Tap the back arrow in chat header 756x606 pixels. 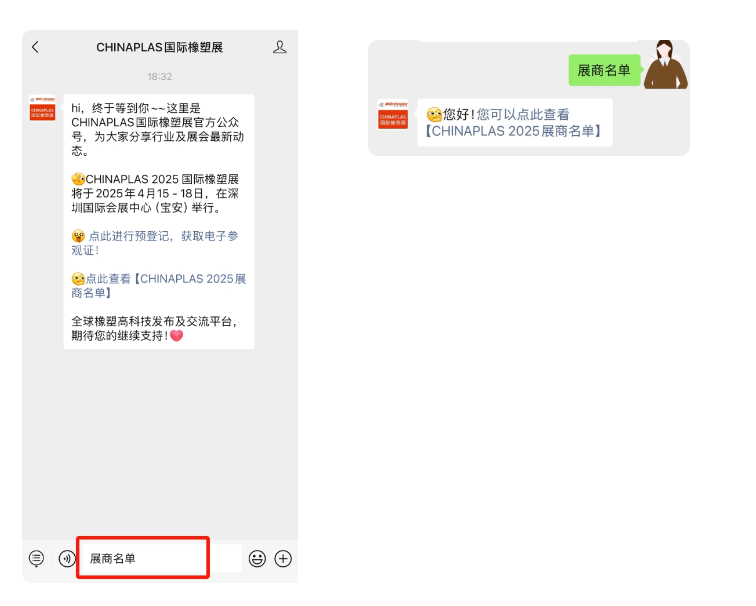click(36, 47)
